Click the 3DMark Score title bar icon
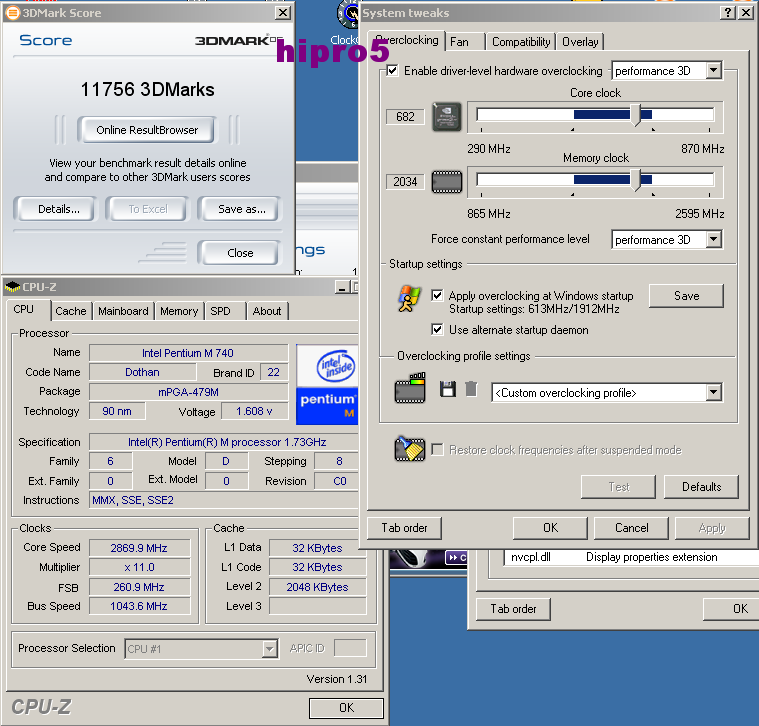Screen dimensions: 759x726 (12, 13)
